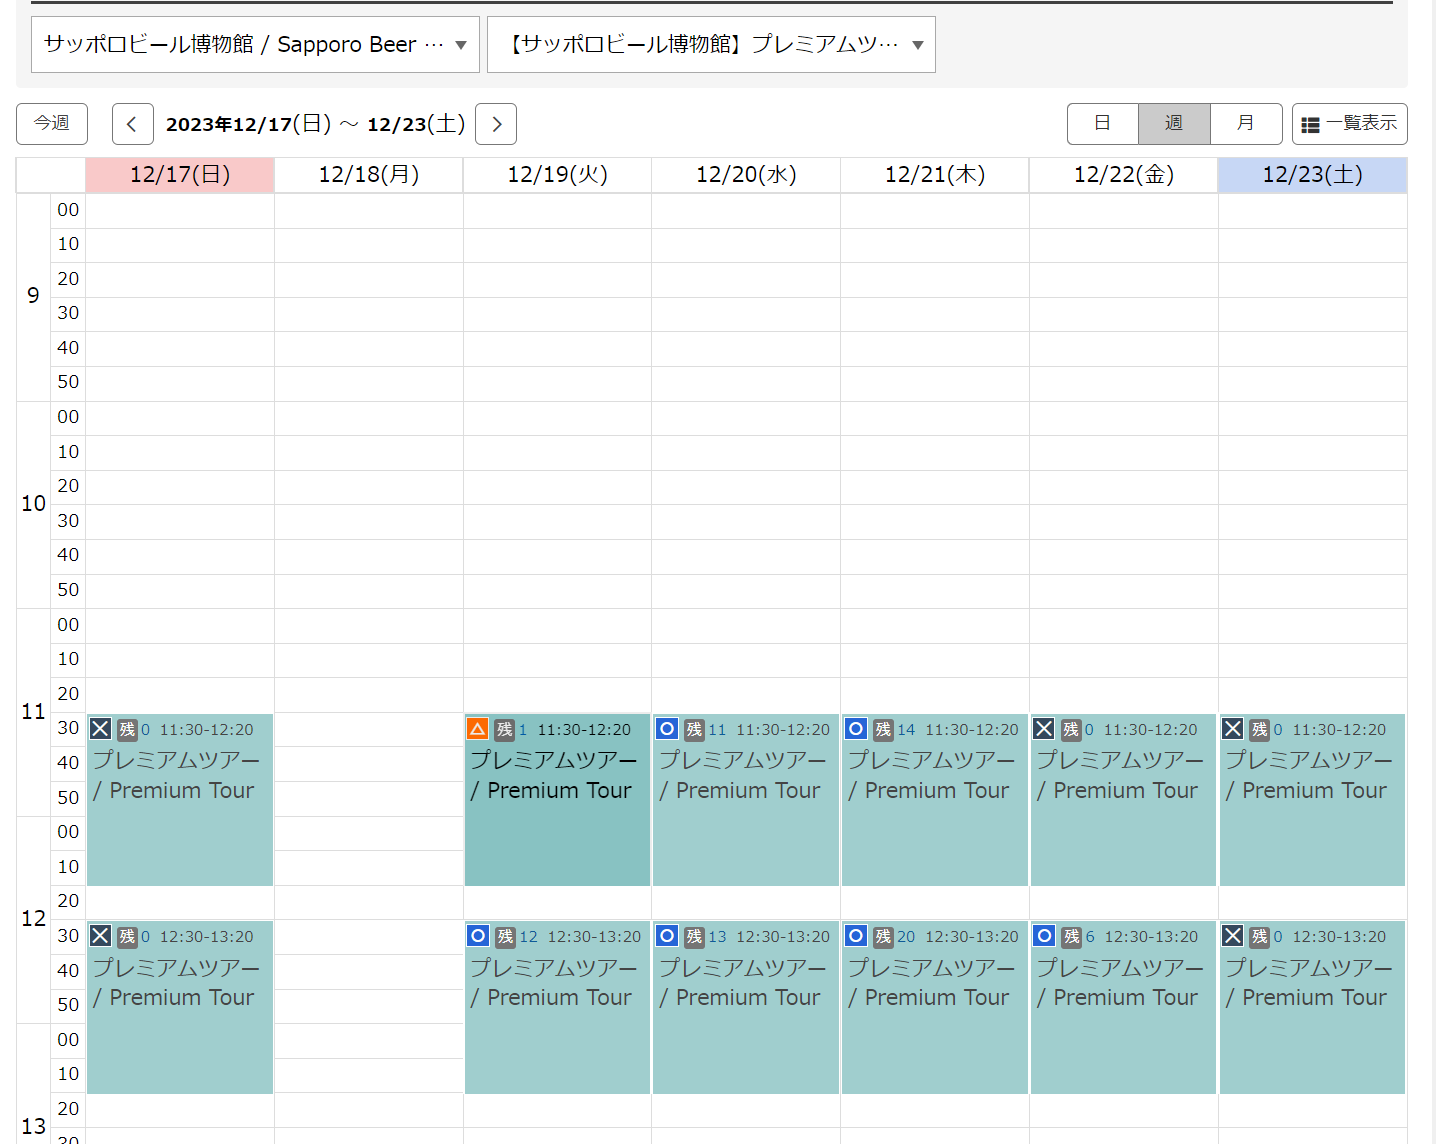Open the Sapporo Beer museum facility dropdown
This screenshot has height=1144, width=1436.
coord(255,44)
